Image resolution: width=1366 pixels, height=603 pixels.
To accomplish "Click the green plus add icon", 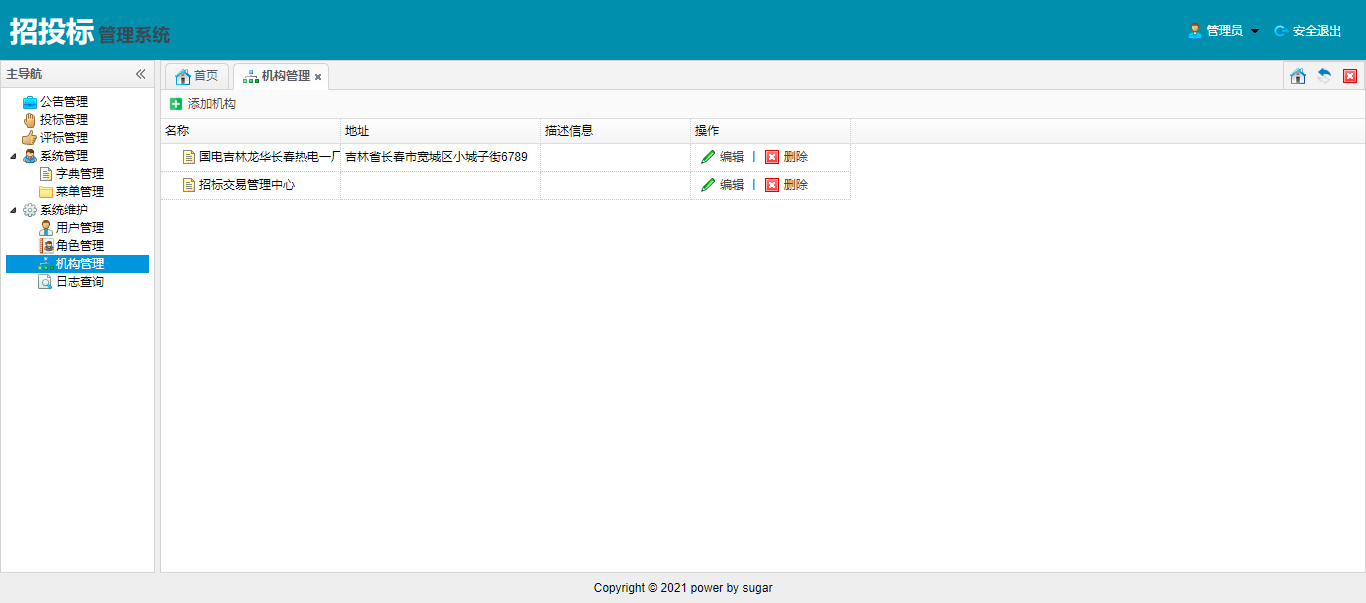I will [x=176, y=104].
